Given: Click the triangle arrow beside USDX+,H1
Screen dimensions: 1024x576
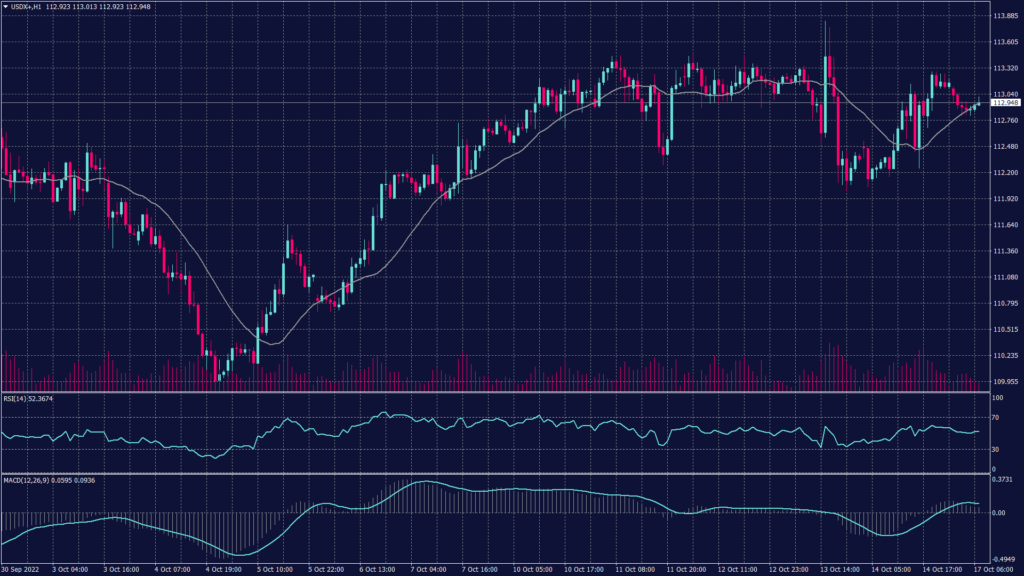Looking at the screenshot, I should pyautogui.click(x=5, y=7).
